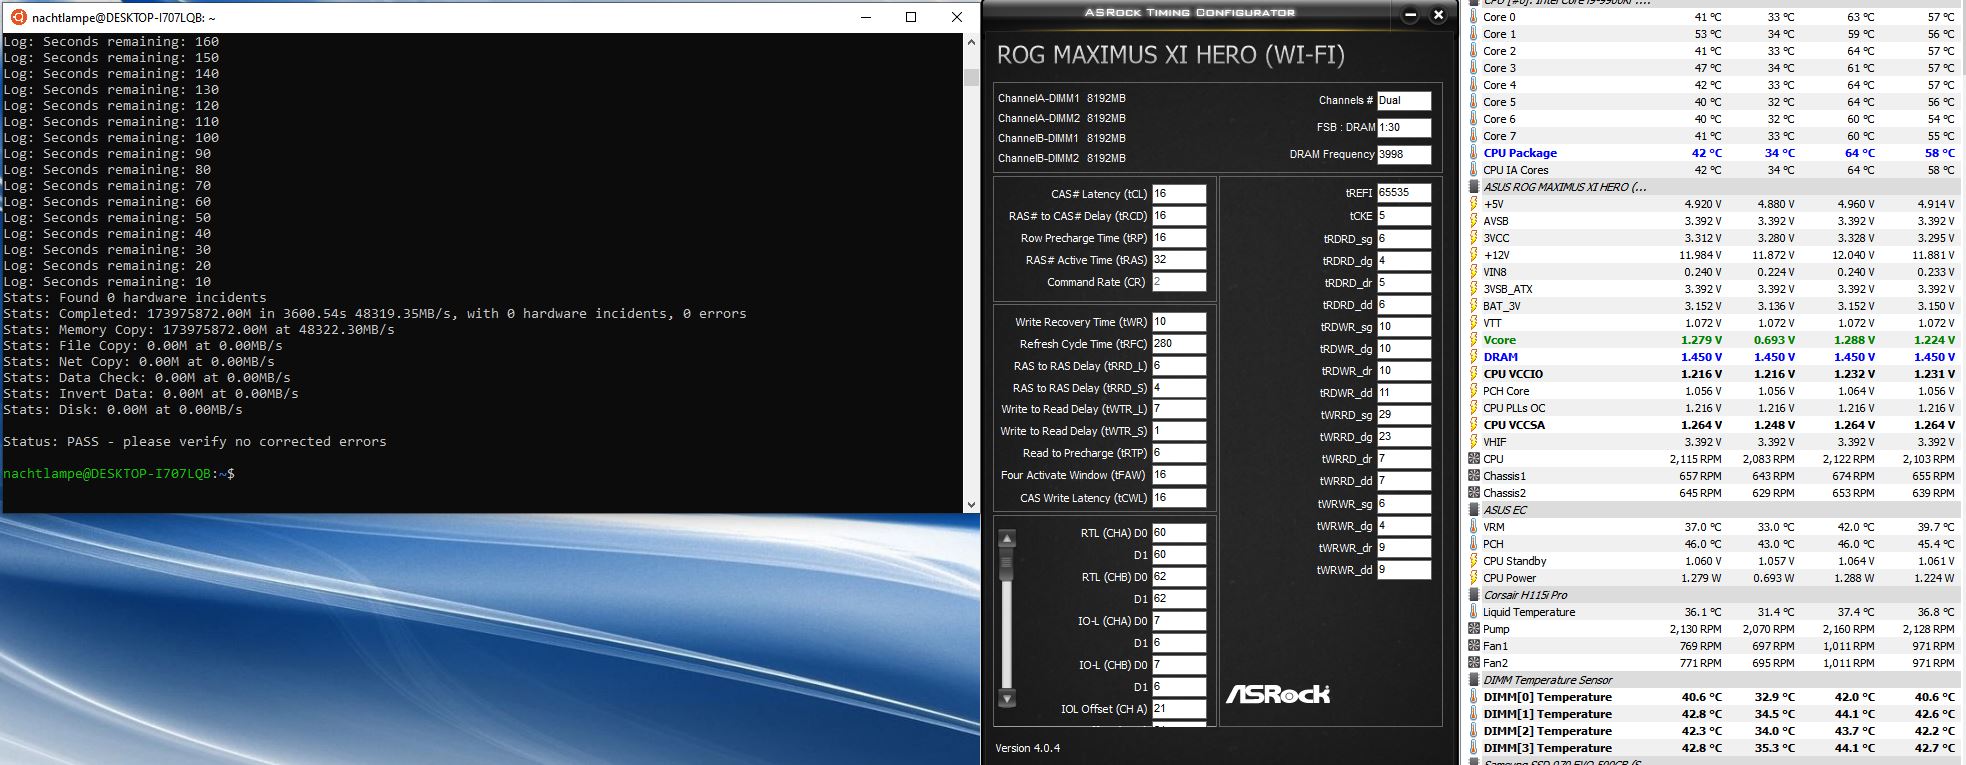
Task: Collapse ASUS ROG MAXIMUS XI HERO sensor group
Action: coord(1473,187)
